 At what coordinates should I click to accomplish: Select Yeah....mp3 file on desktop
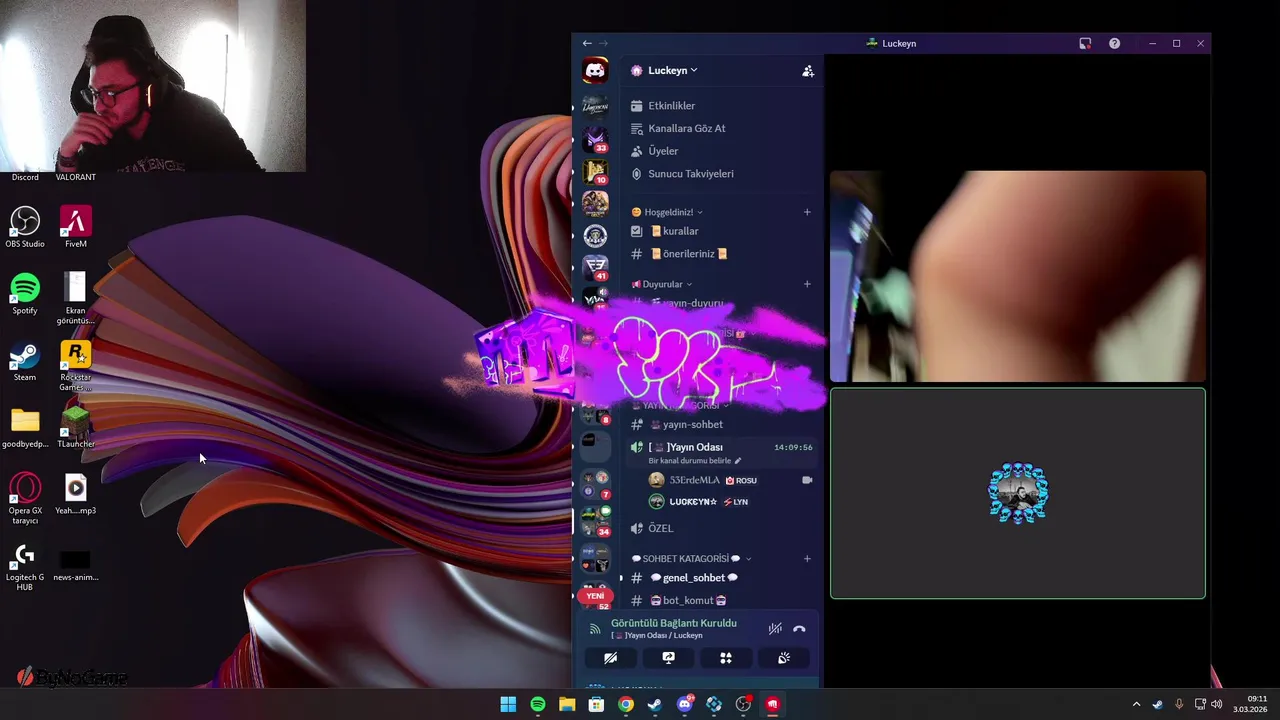pyautogui.click(x=76, y=493)
